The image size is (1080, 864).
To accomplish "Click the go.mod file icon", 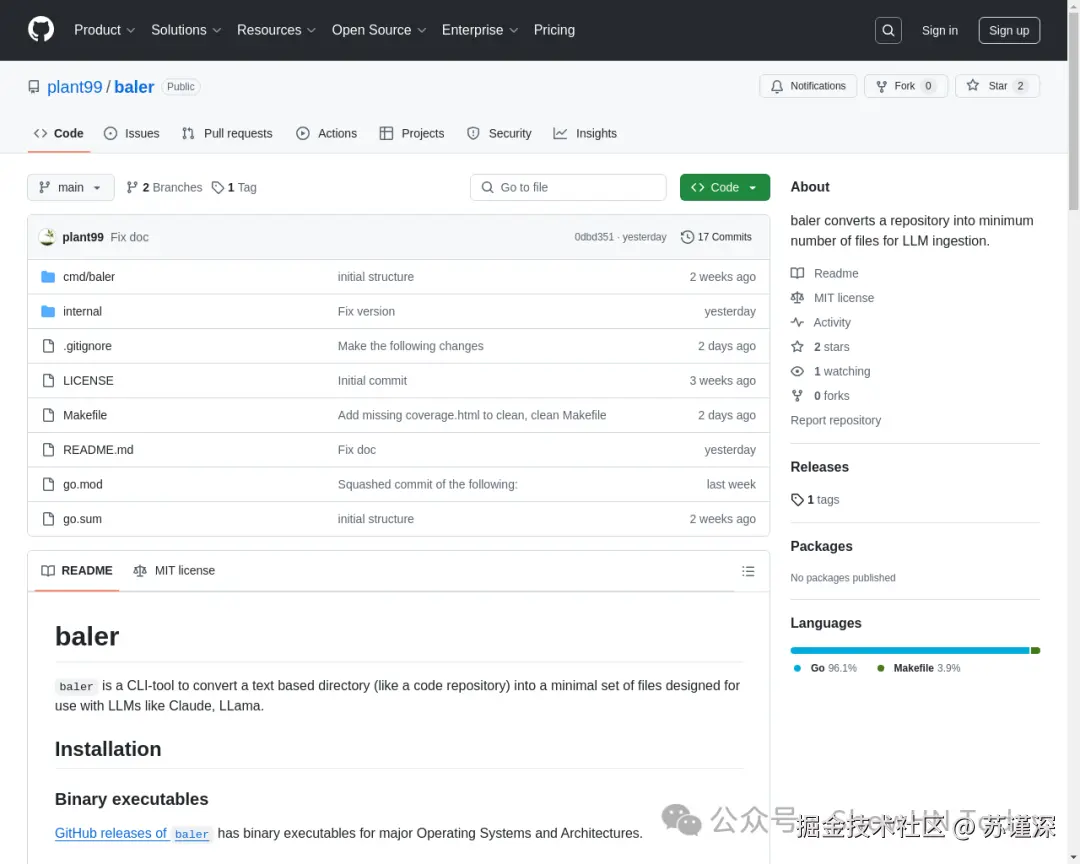I will [x=48, y=484].
